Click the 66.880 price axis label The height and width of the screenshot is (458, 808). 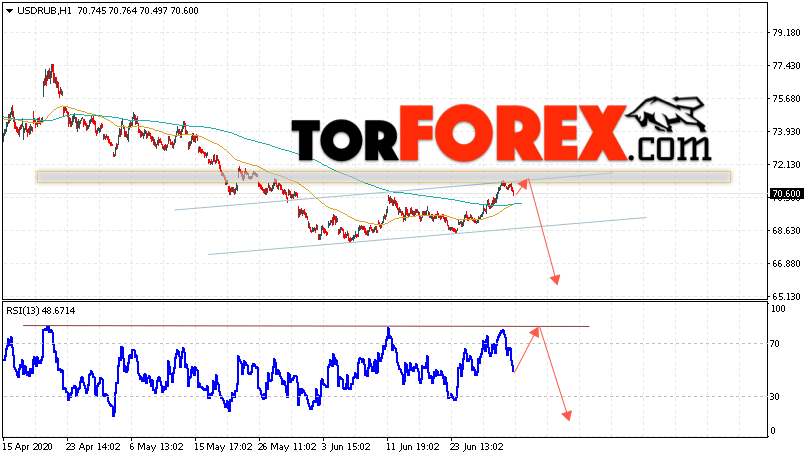(786, 263)
